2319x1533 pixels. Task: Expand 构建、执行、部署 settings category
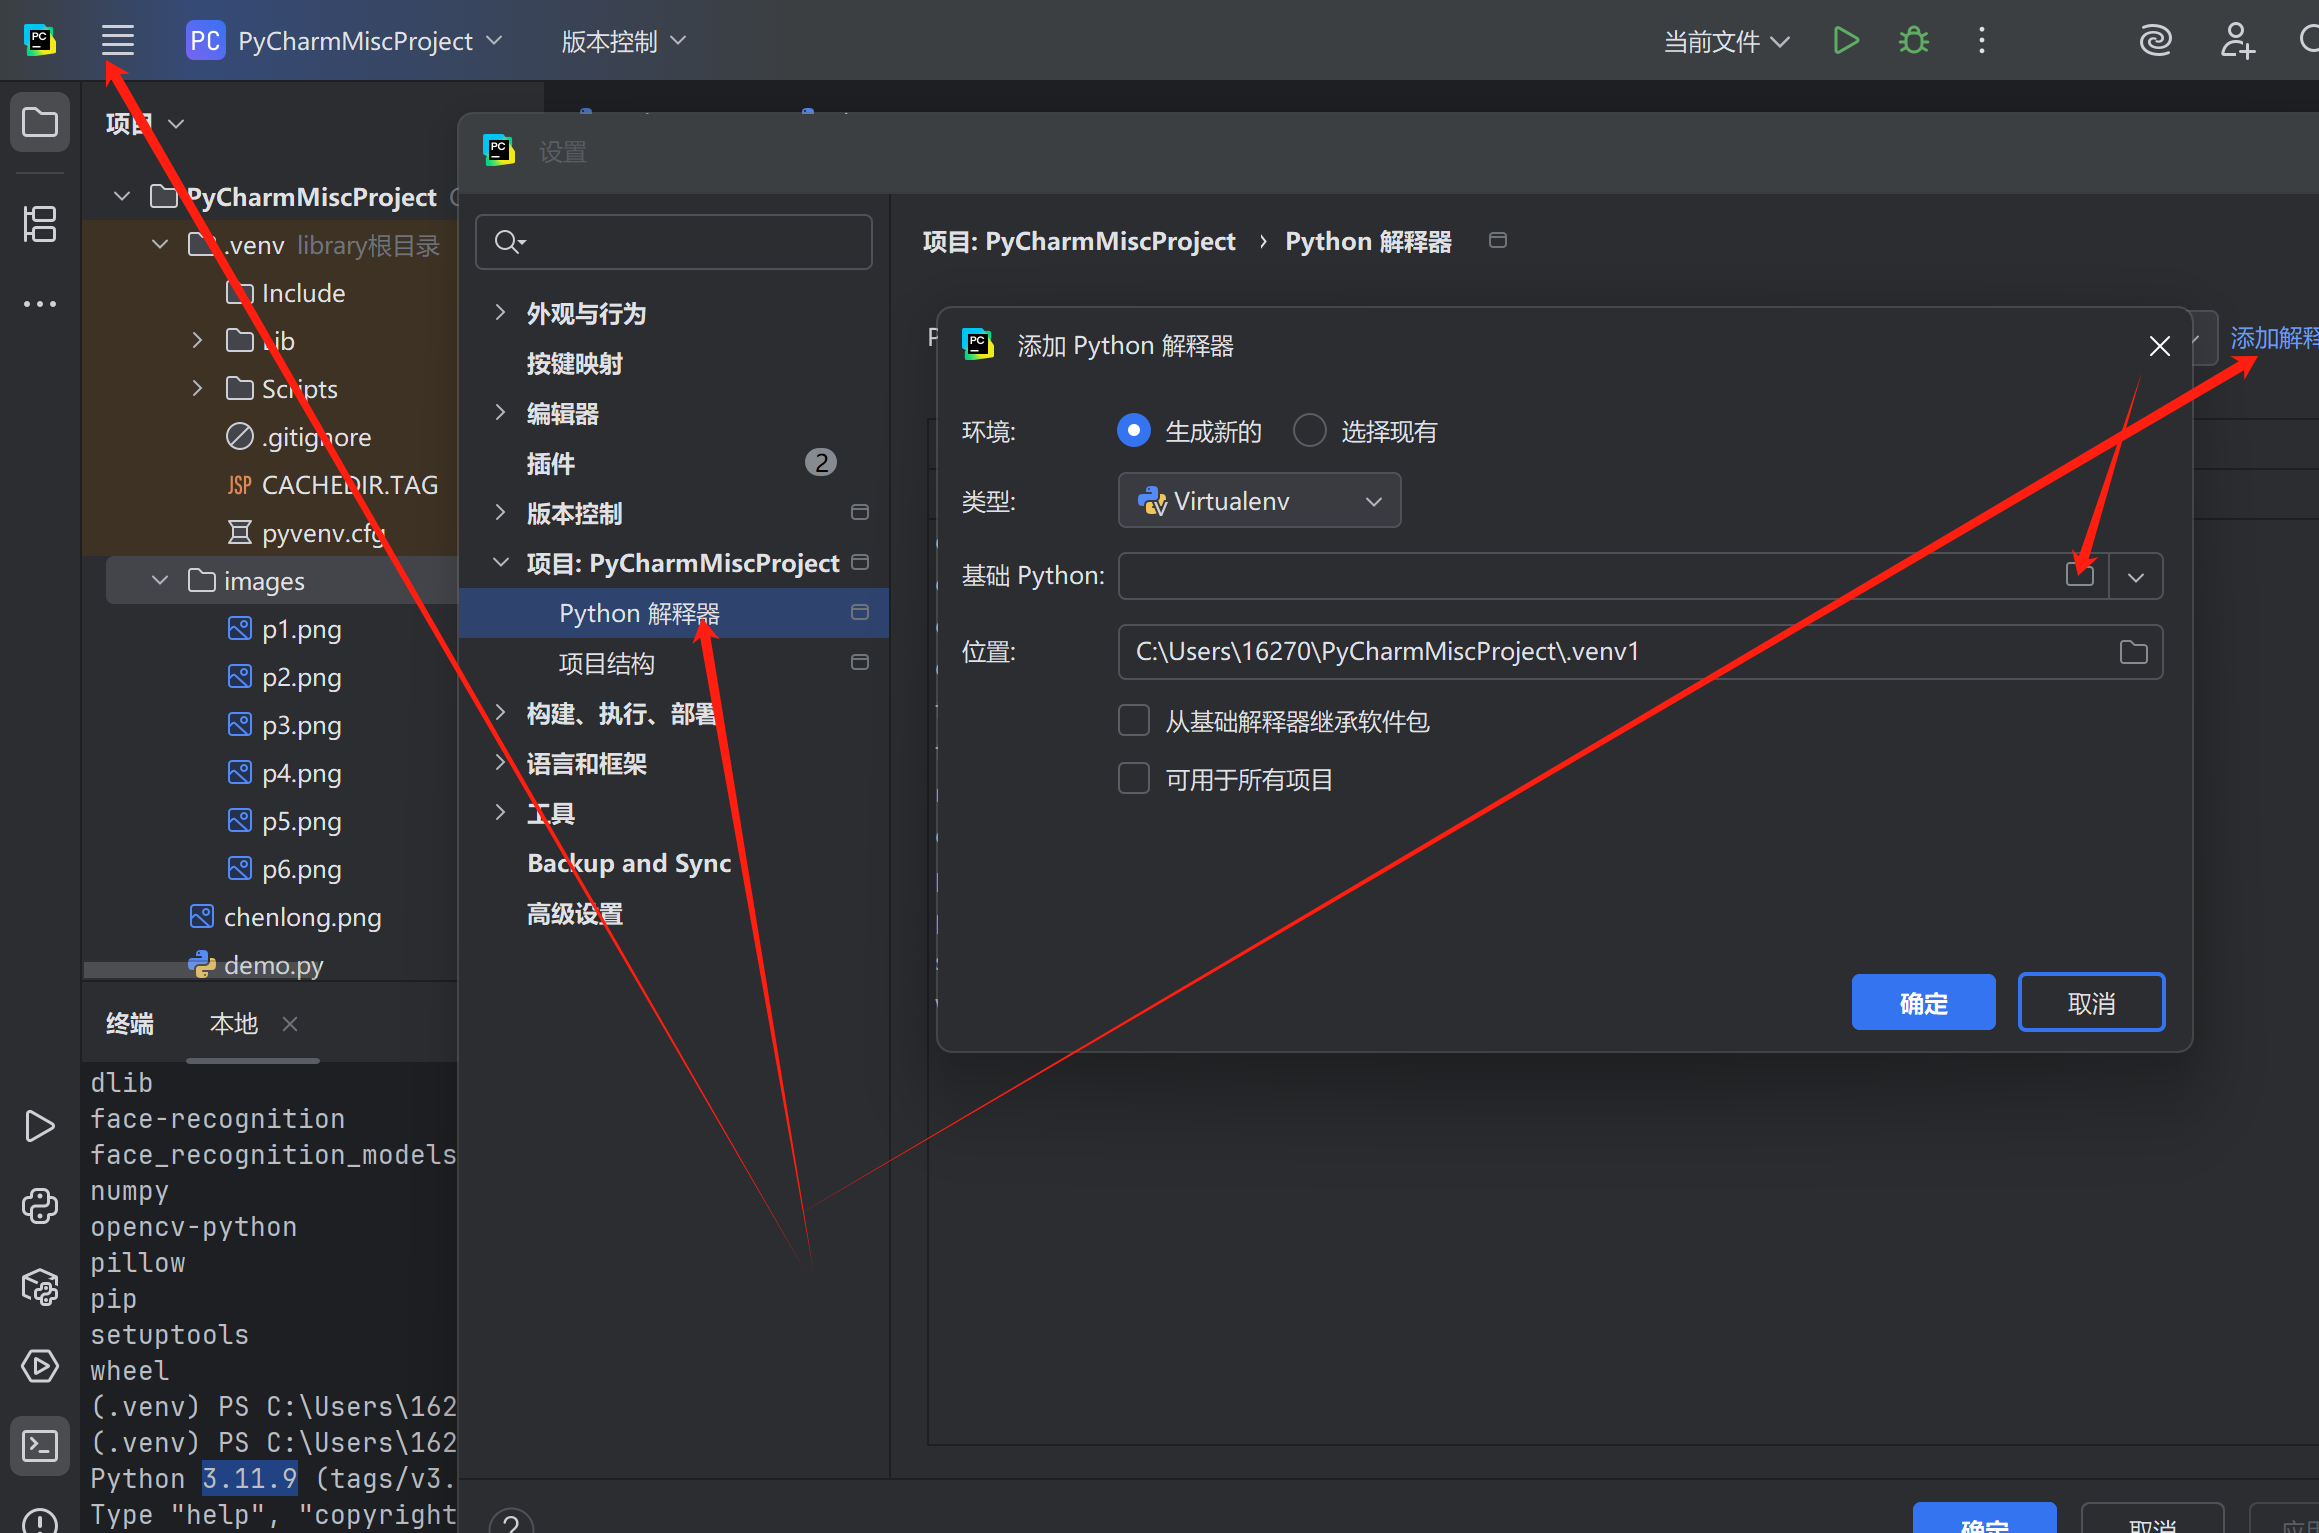click(501, 712)
